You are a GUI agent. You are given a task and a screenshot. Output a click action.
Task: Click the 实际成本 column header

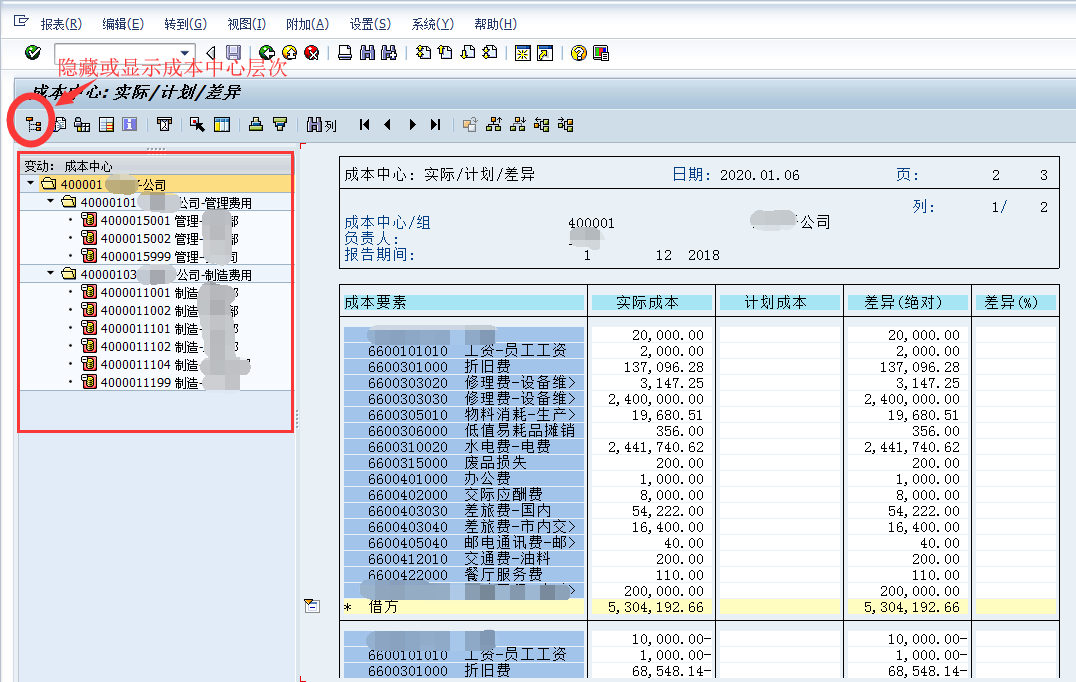[651, 303]
